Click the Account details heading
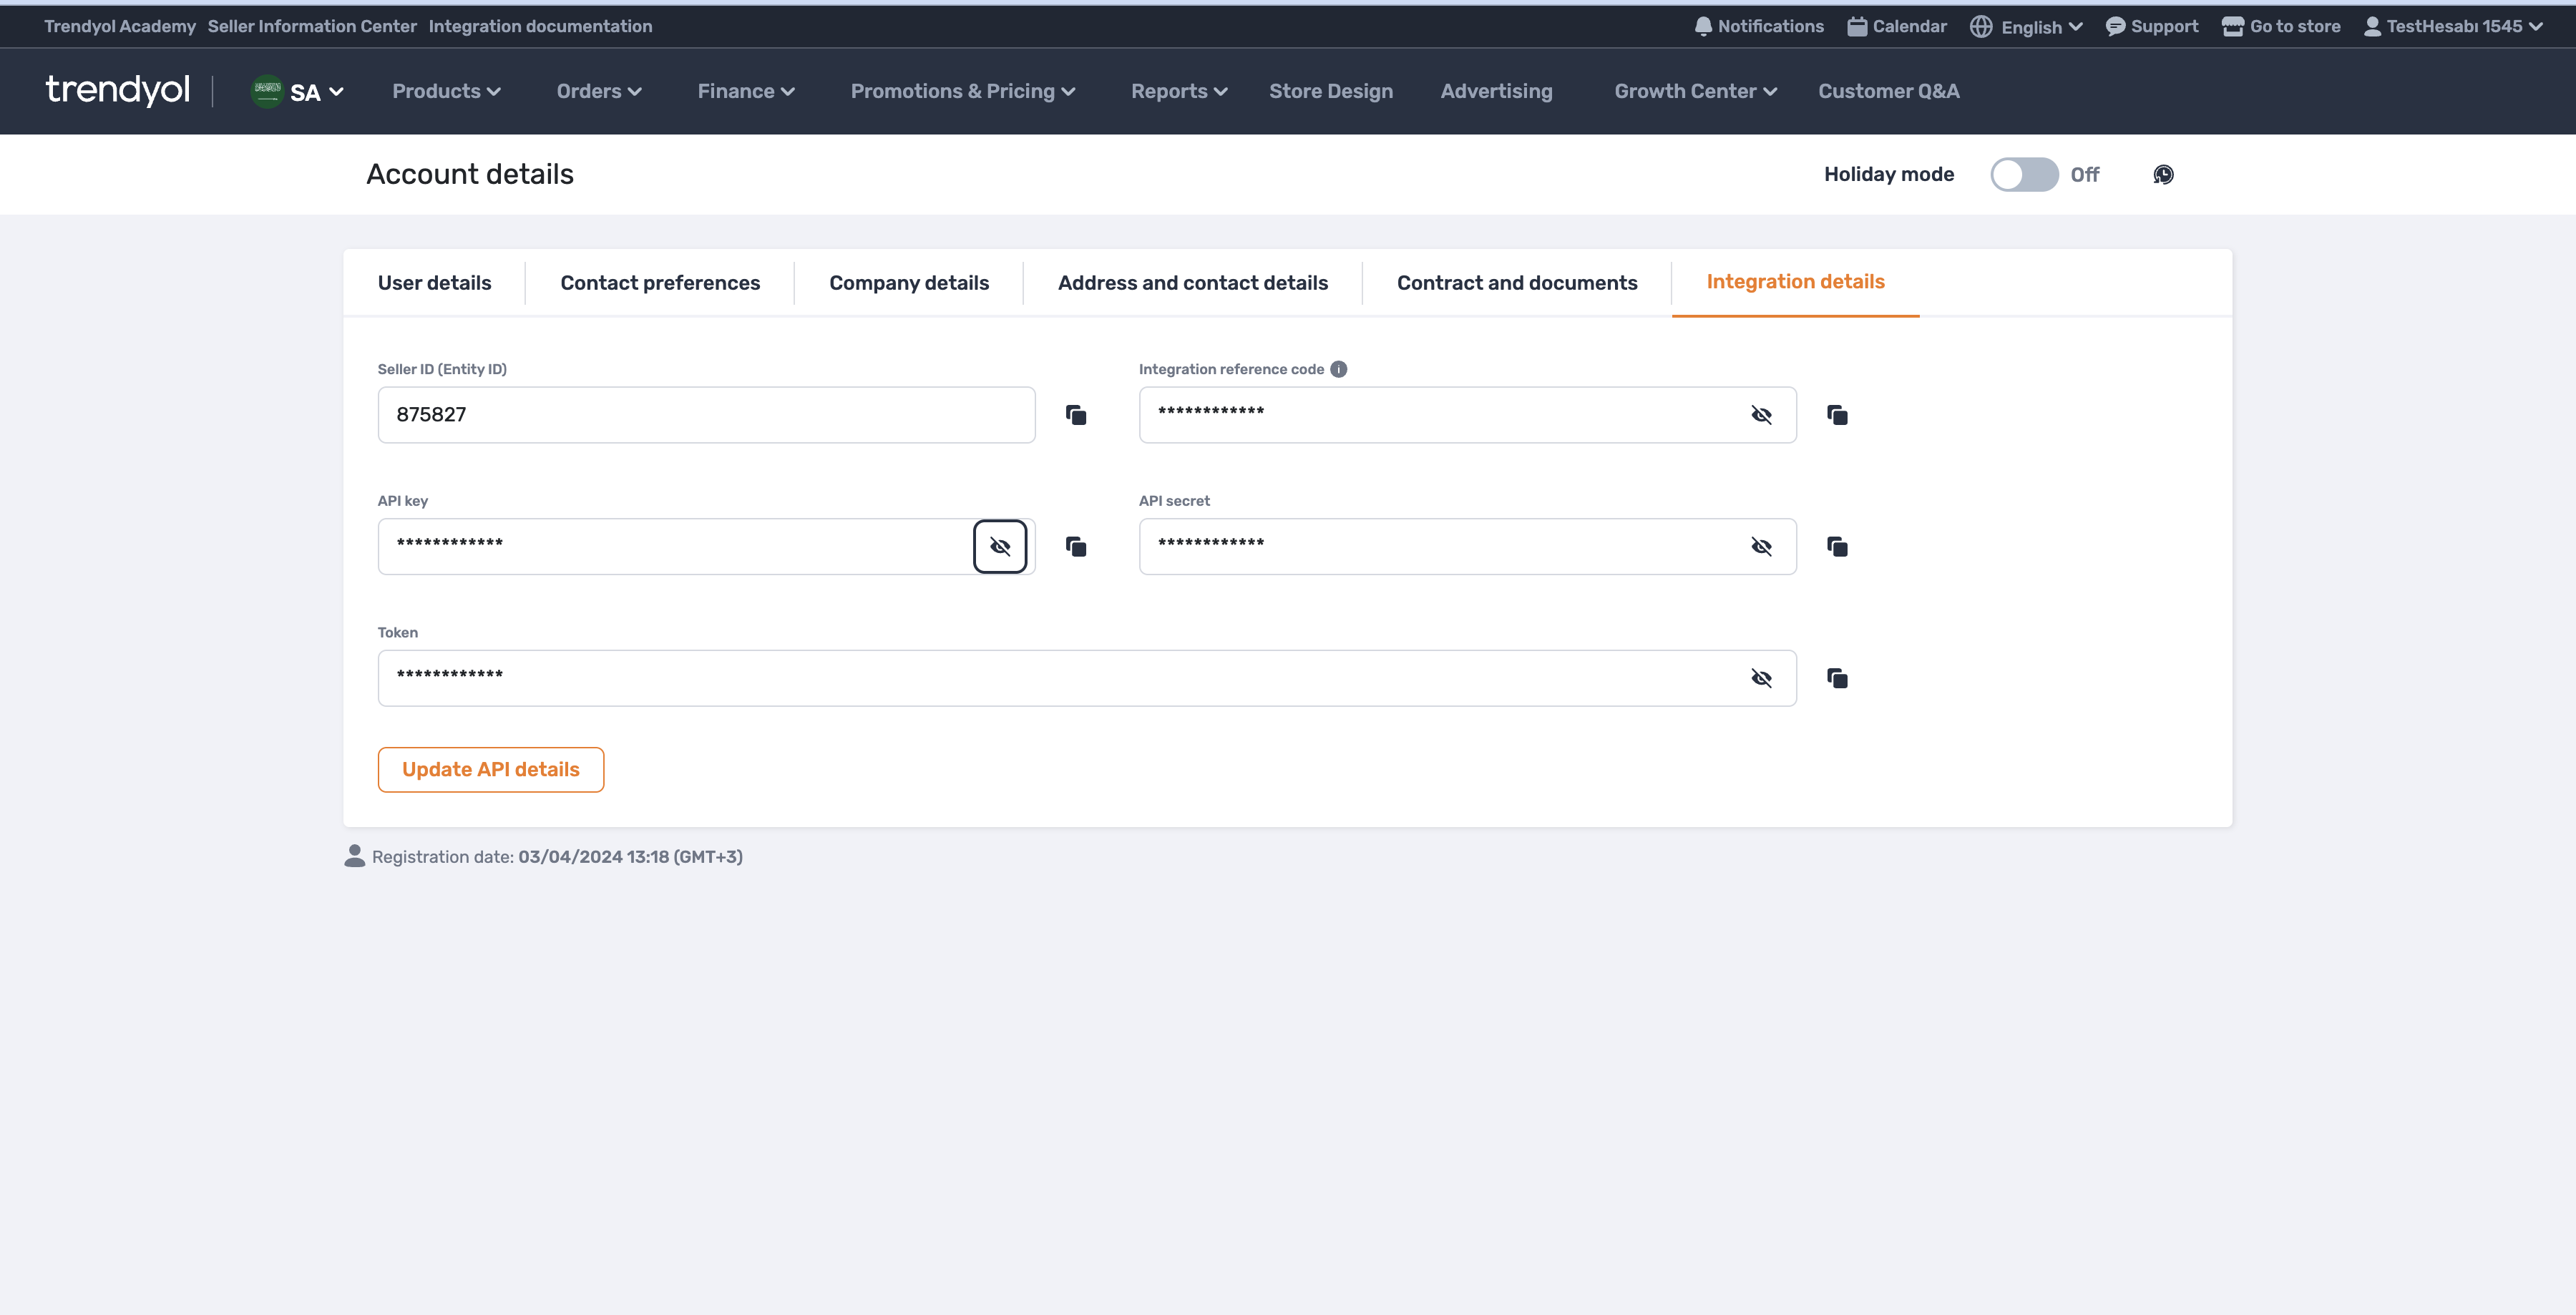The width and height of the screenshot is (2576, 1315). pyautogui.click(x=470, y=174)
